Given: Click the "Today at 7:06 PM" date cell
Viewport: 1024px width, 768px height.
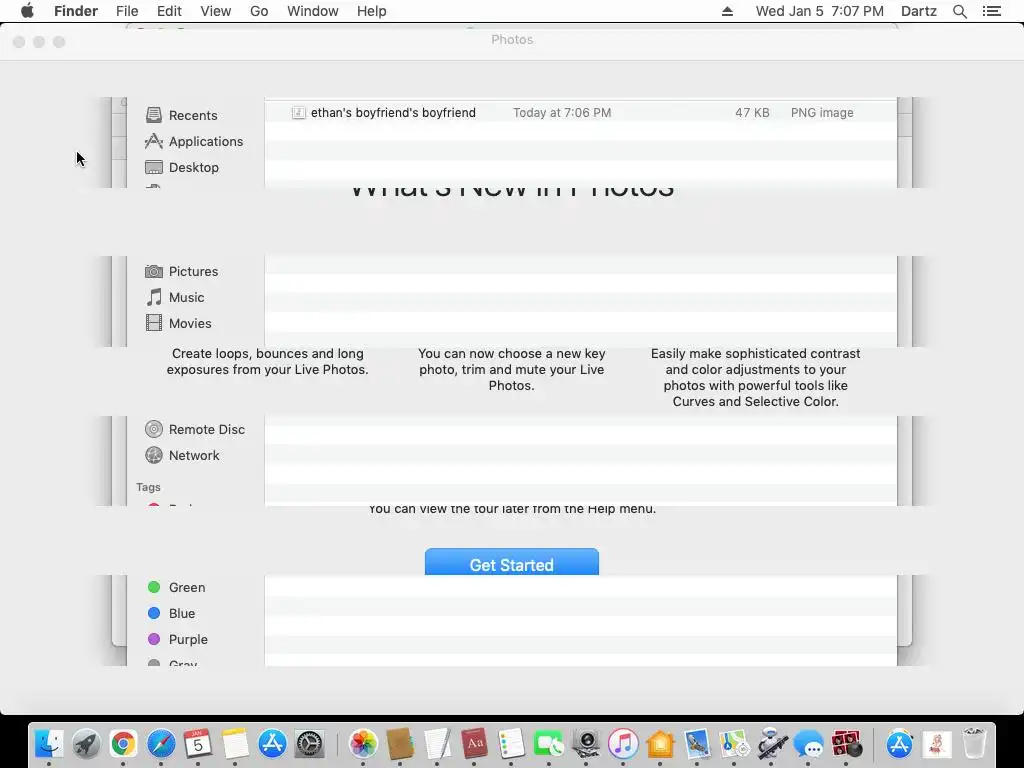Looking at the screenshot, I should pos(562,112).
